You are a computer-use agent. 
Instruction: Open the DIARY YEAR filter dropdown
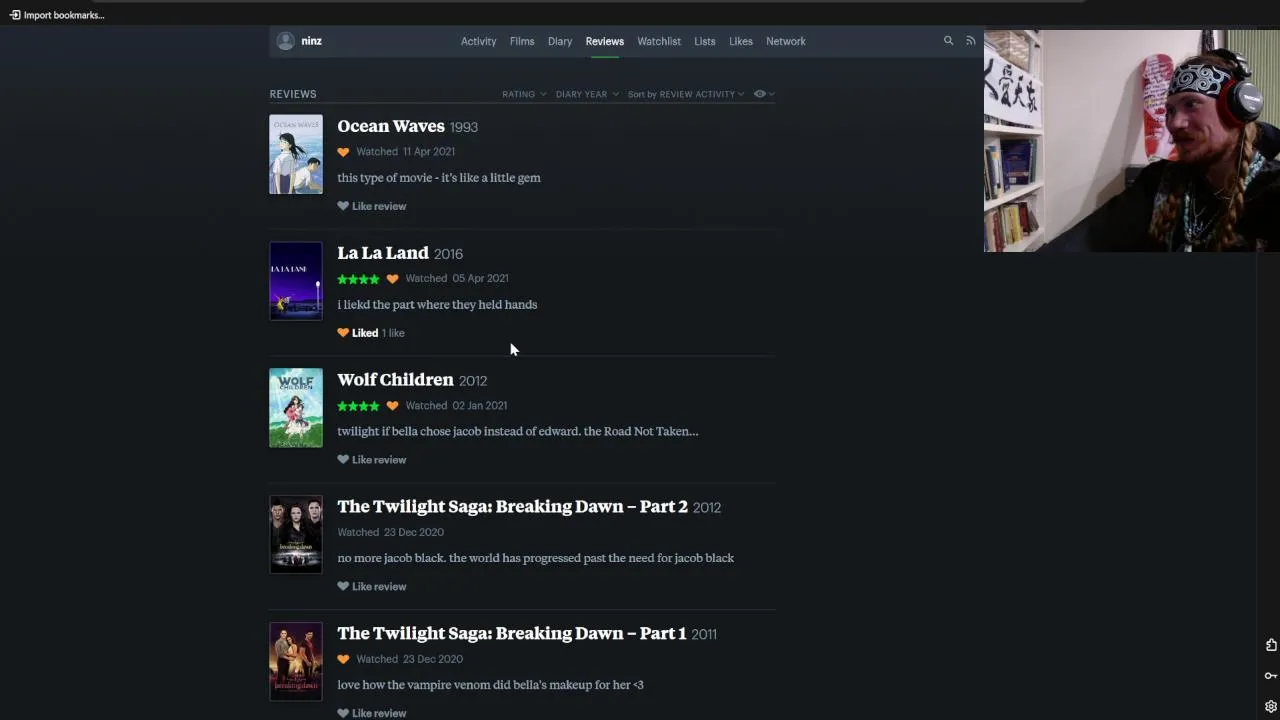tap(587, 94)
